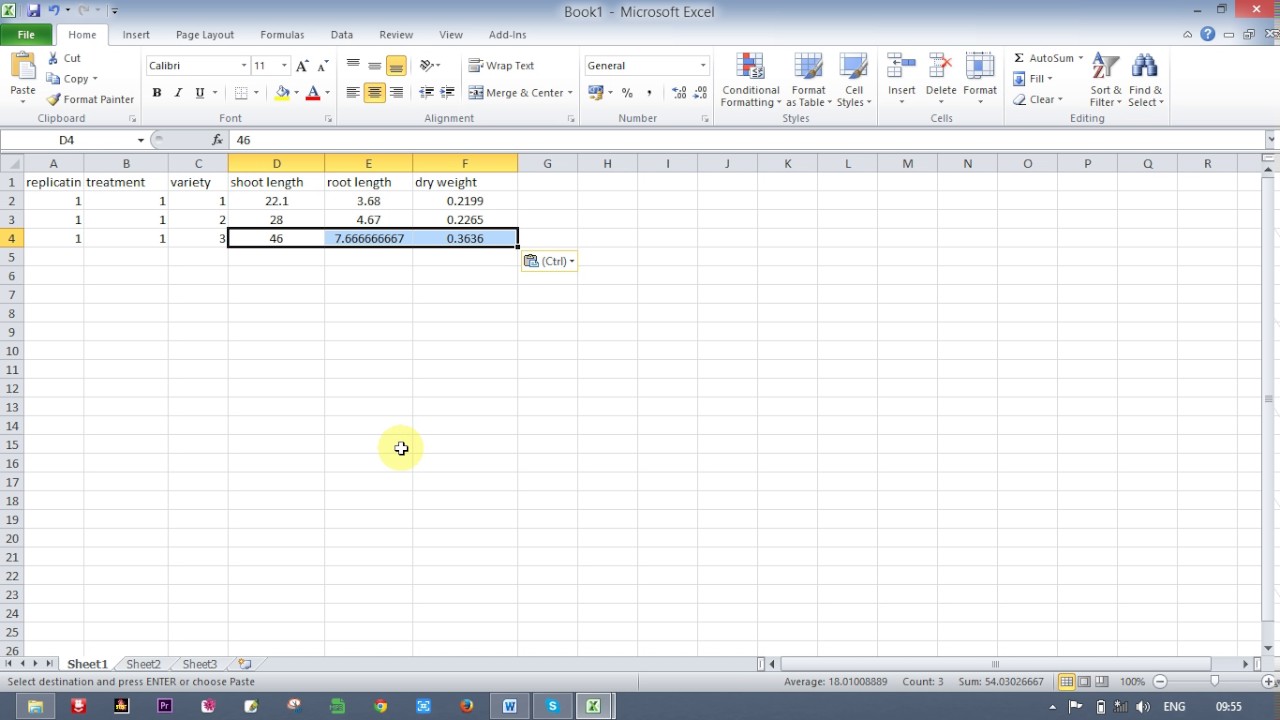Switch to the Data tab
This screenshot has width=1280, height=720.
(x=341, y=35)
